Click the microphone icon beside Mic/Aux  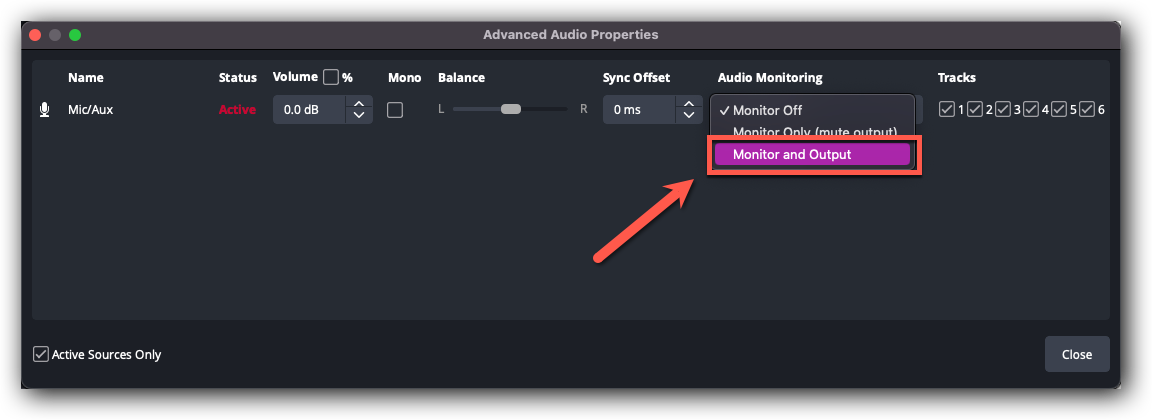[44, 110]
